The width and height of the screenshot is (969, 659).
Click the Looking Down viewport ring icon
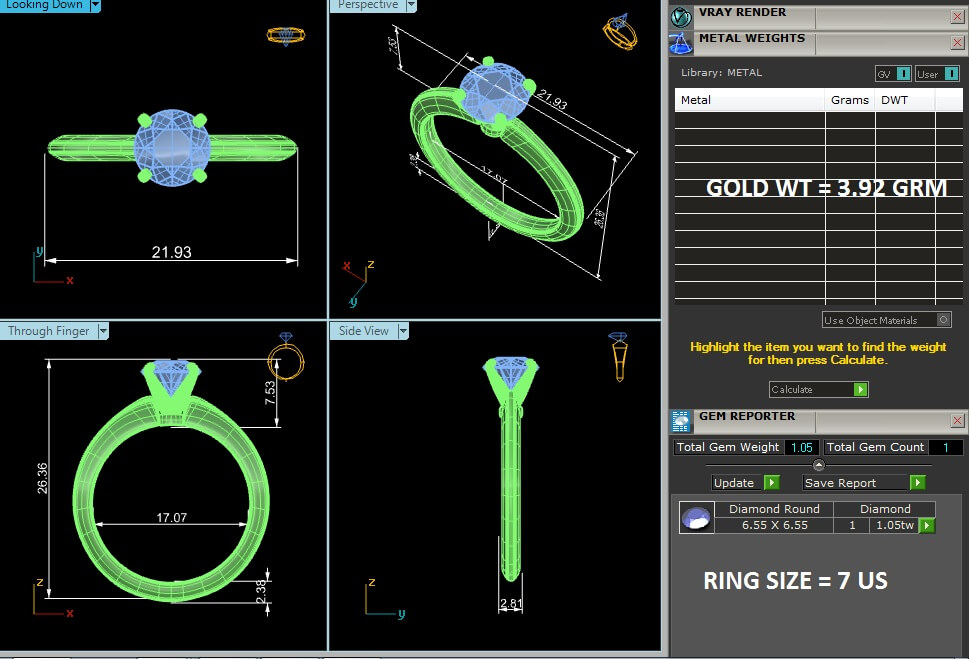(285, 36)
